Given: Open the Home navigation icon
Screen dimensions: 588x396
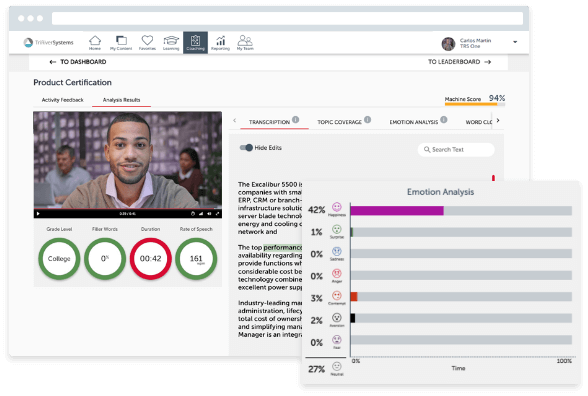Looking at the screenshot, I should [95, 42].
